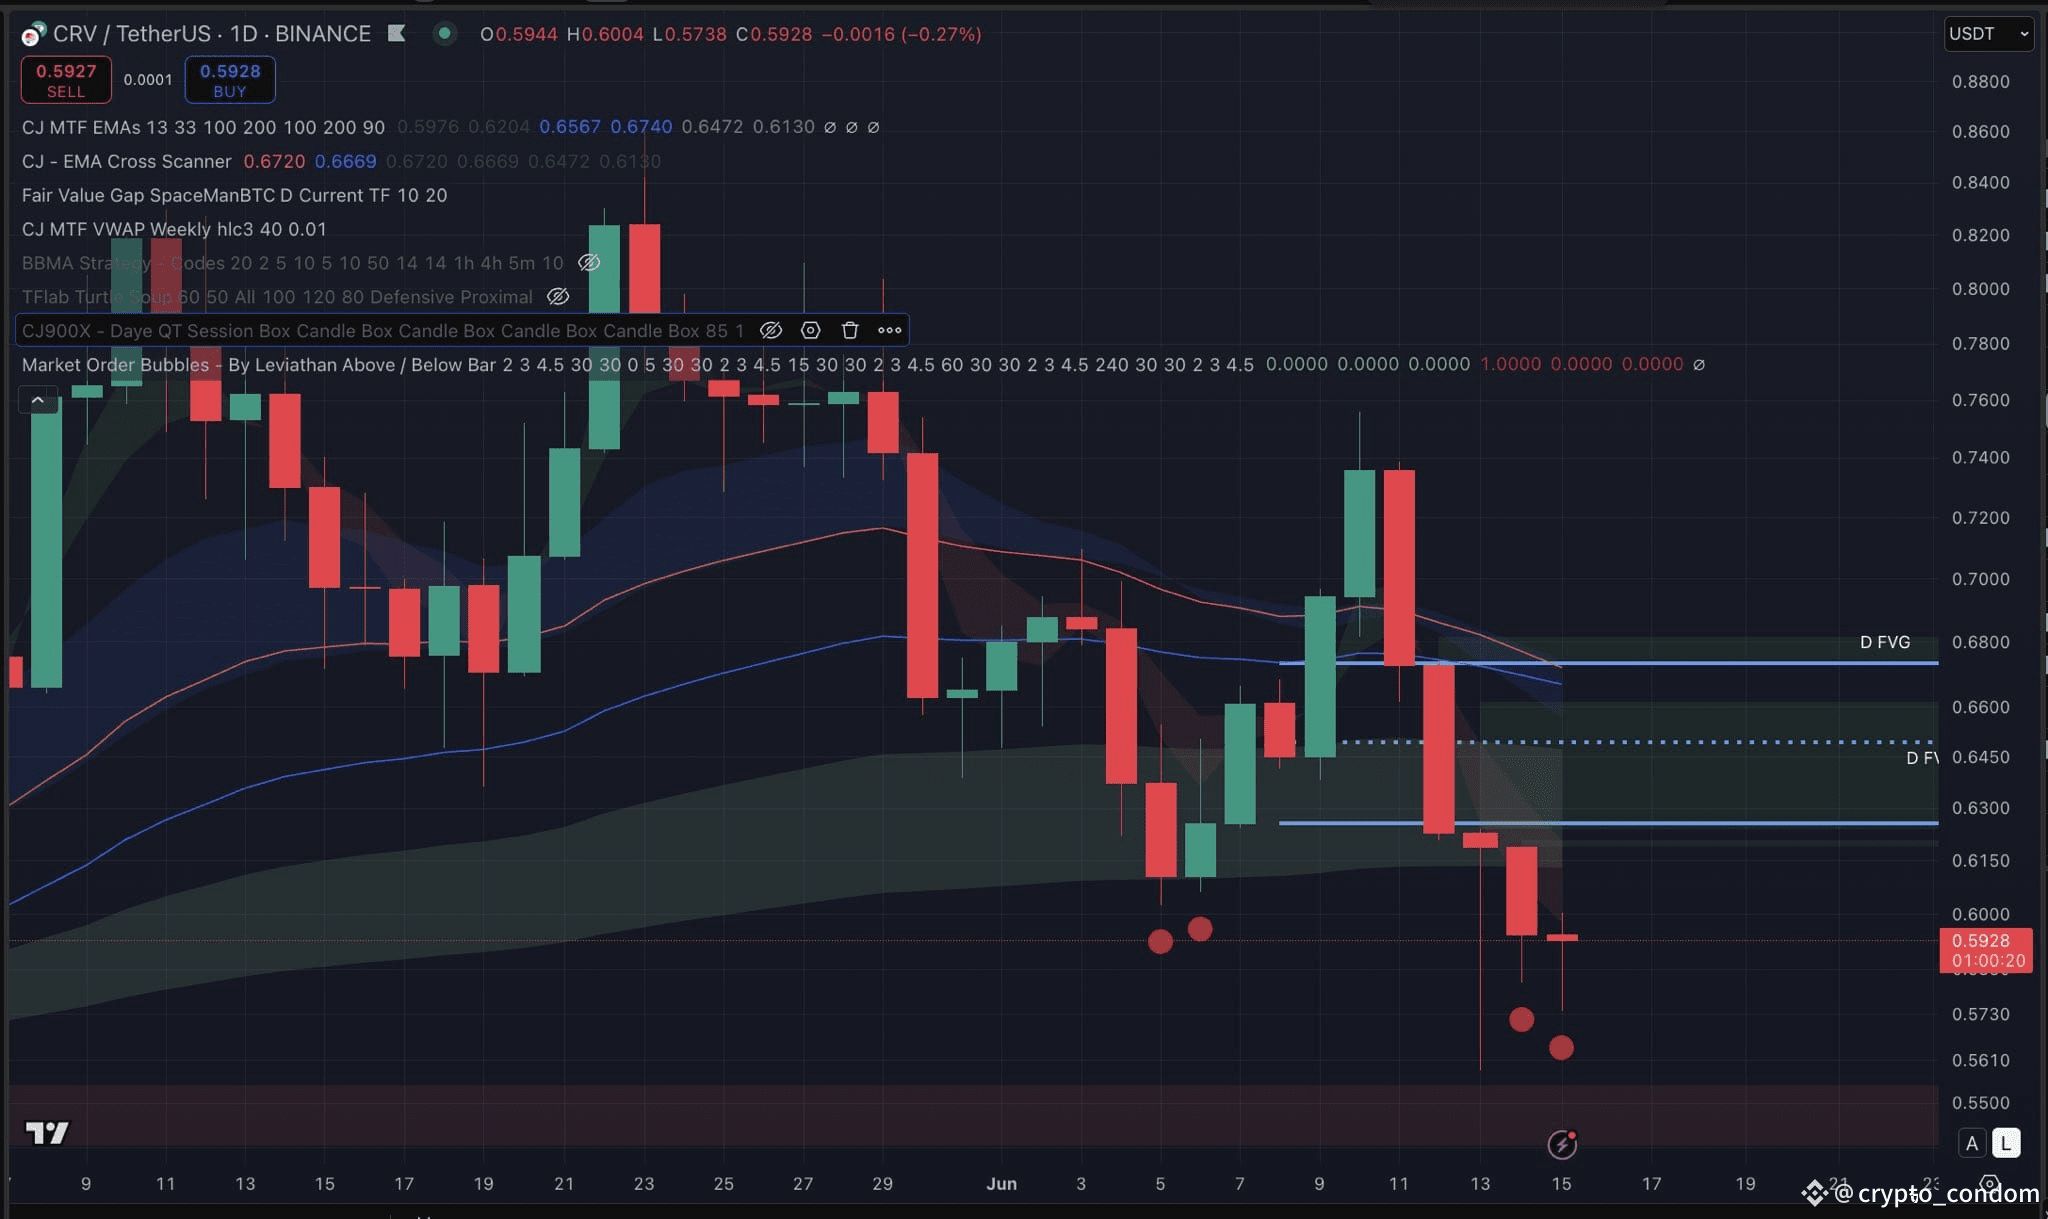The image size is (2048, 1219).
Task: Toggle auto scale with the A button
Action: coord(1972,1143)
